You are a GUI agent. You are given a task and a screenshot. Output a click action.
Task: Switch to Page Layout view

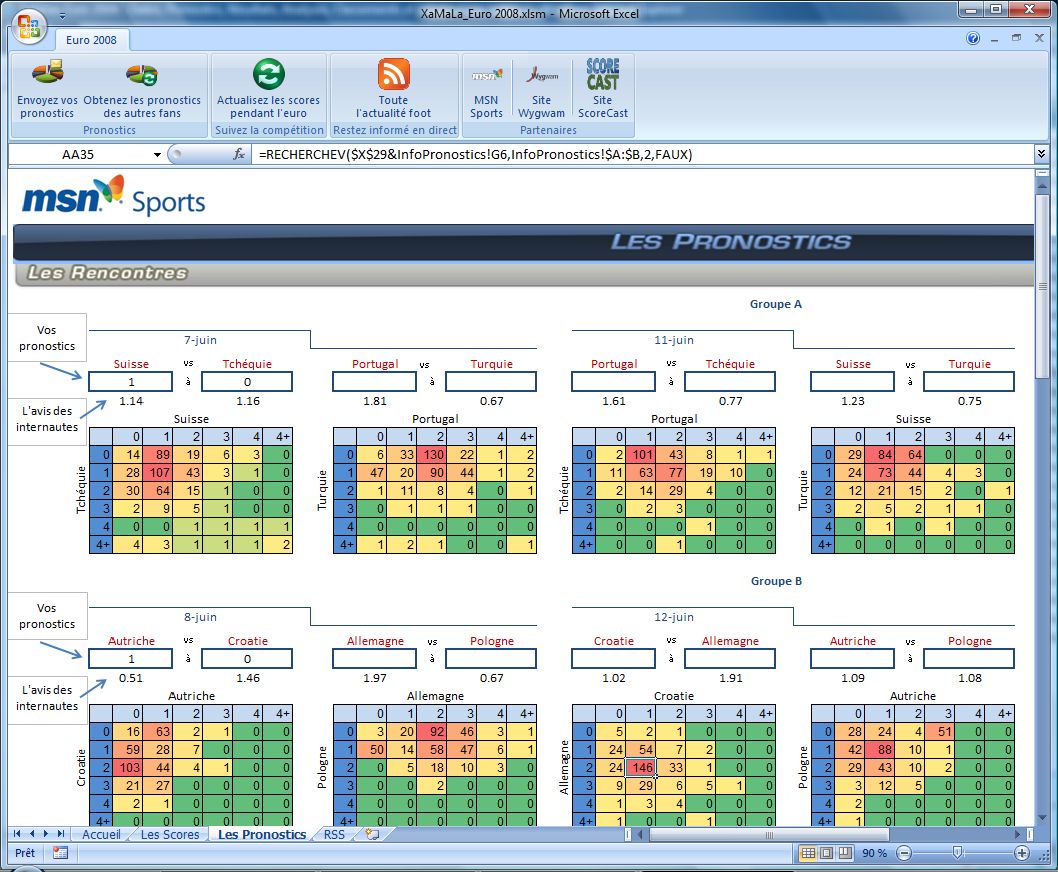click(827, 853)
